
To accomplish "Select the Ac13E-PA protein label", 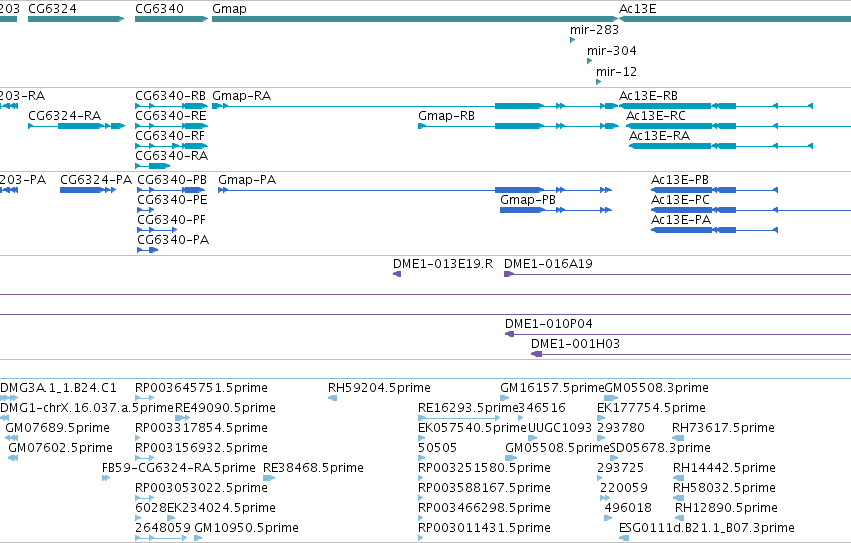I will (x=681, y=220).
